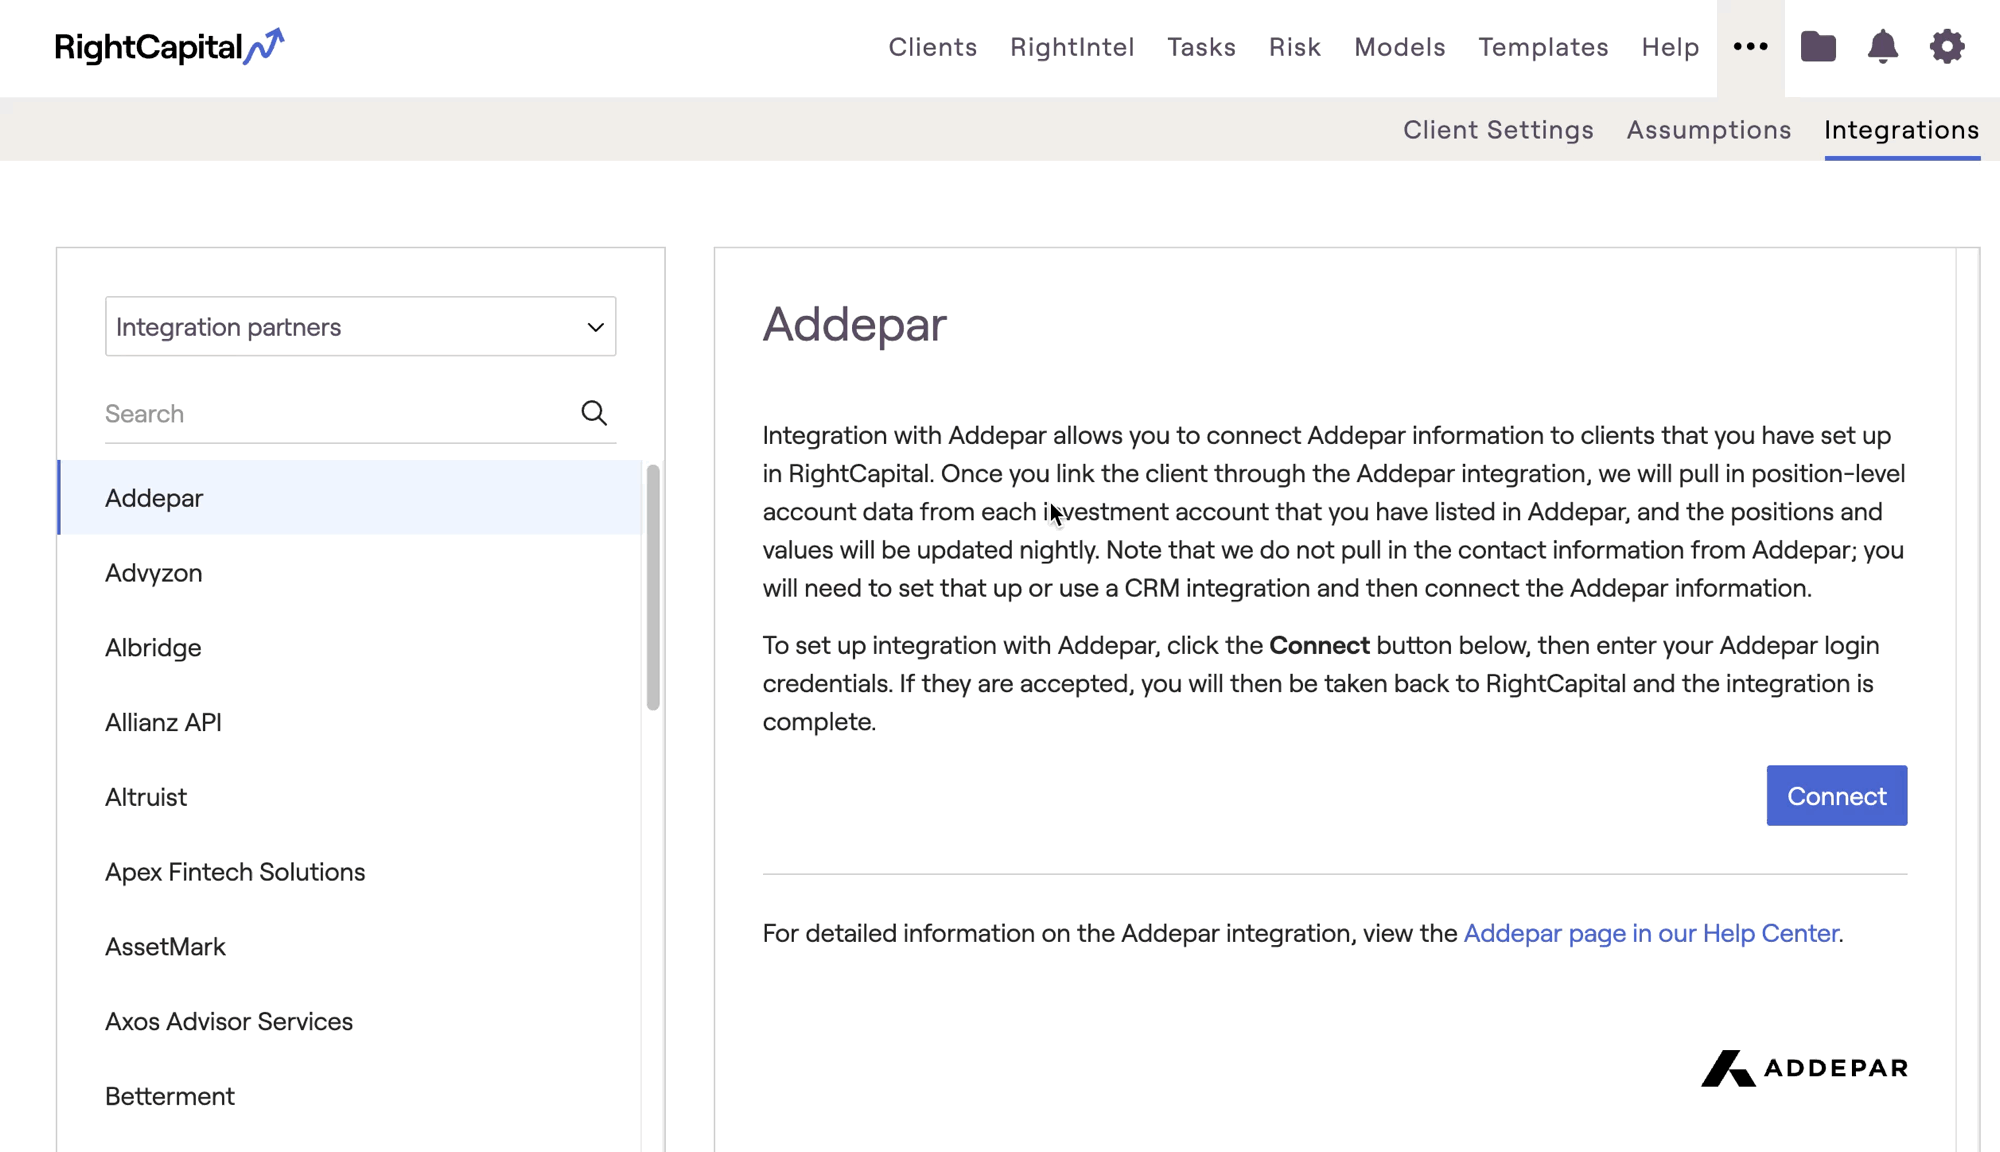Select Betterment from the partner list

pyautogui.click(x=169, y=1096)
